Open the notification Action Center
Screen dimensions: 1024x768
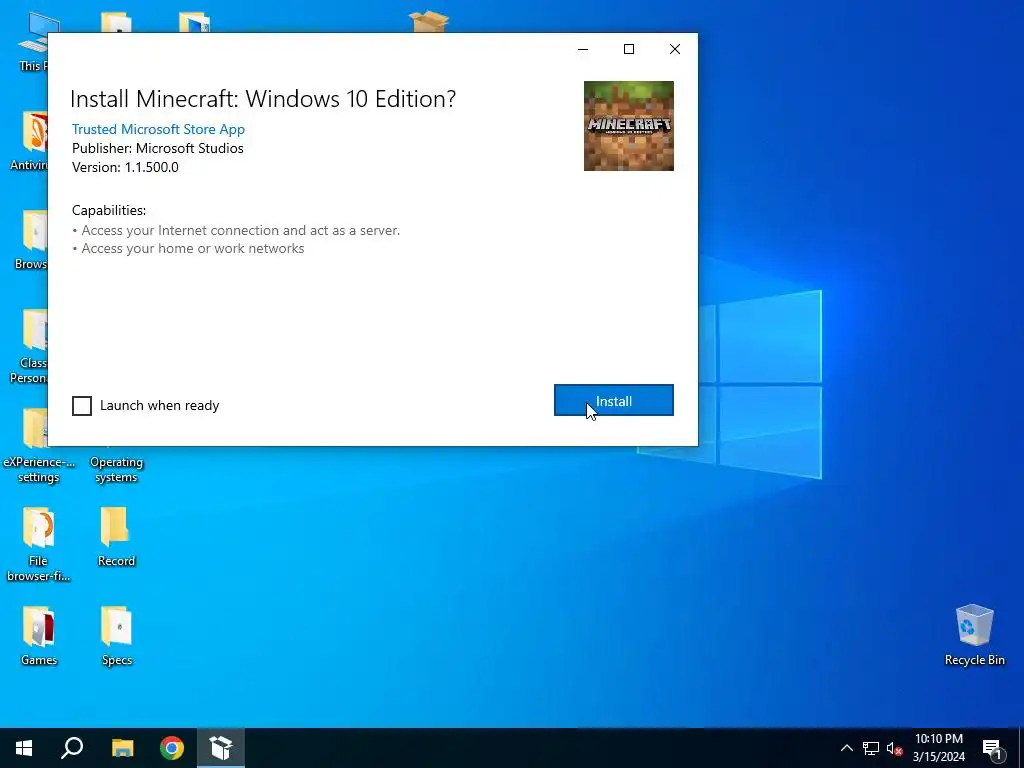991,748
